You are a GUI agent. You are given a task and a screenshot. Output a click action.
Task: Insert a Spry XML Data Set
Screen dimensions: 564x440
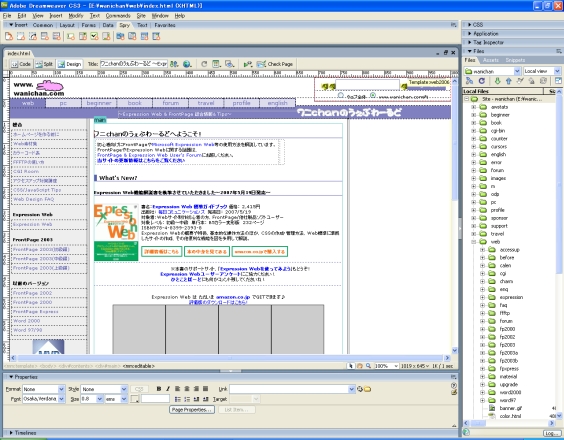pyautogui.click(x=9, y=36)
